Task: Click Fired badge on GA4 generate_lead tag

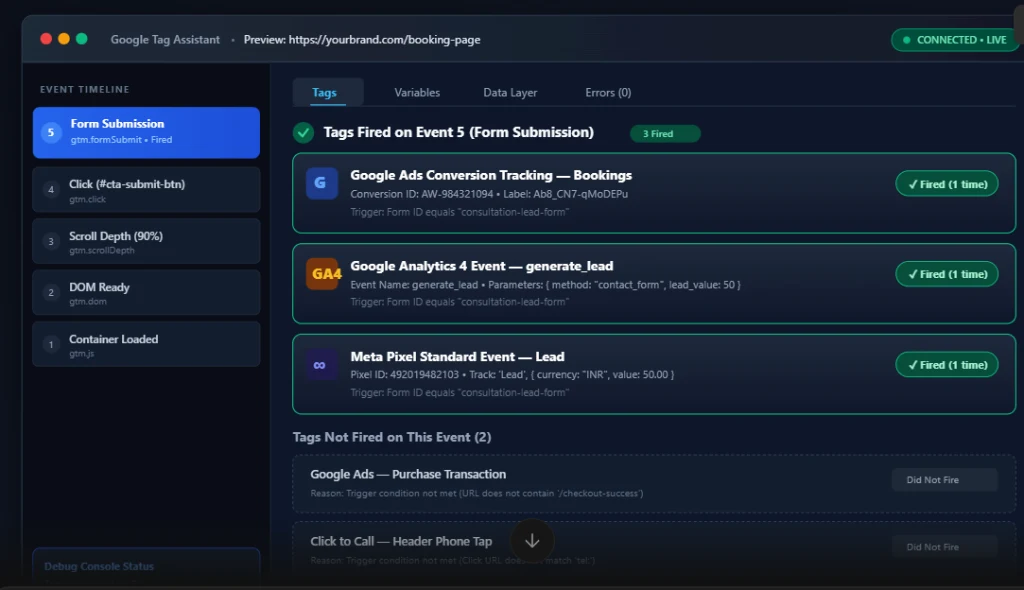Action: (x=947, y=274)
